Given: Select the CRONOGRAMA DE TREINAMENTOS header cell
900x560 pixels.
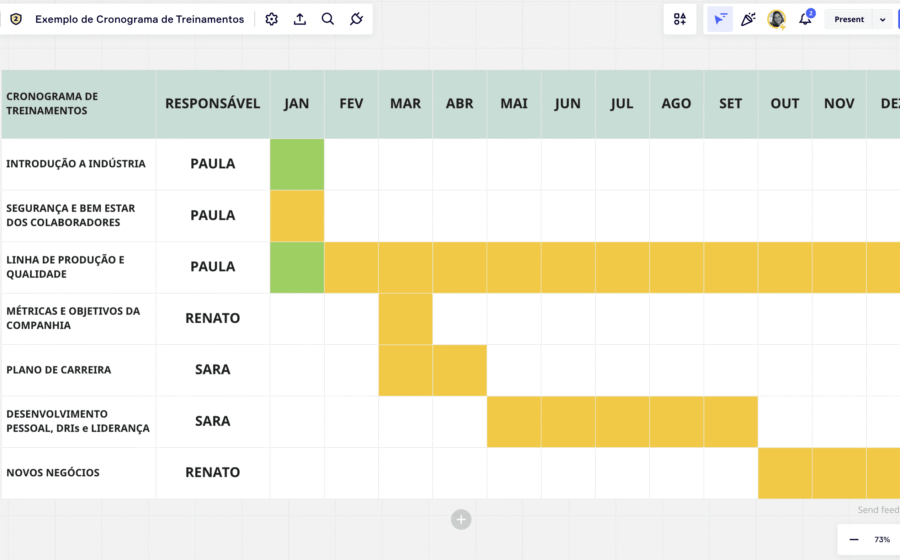Looking at the screenshot, I should click(78, 104).
